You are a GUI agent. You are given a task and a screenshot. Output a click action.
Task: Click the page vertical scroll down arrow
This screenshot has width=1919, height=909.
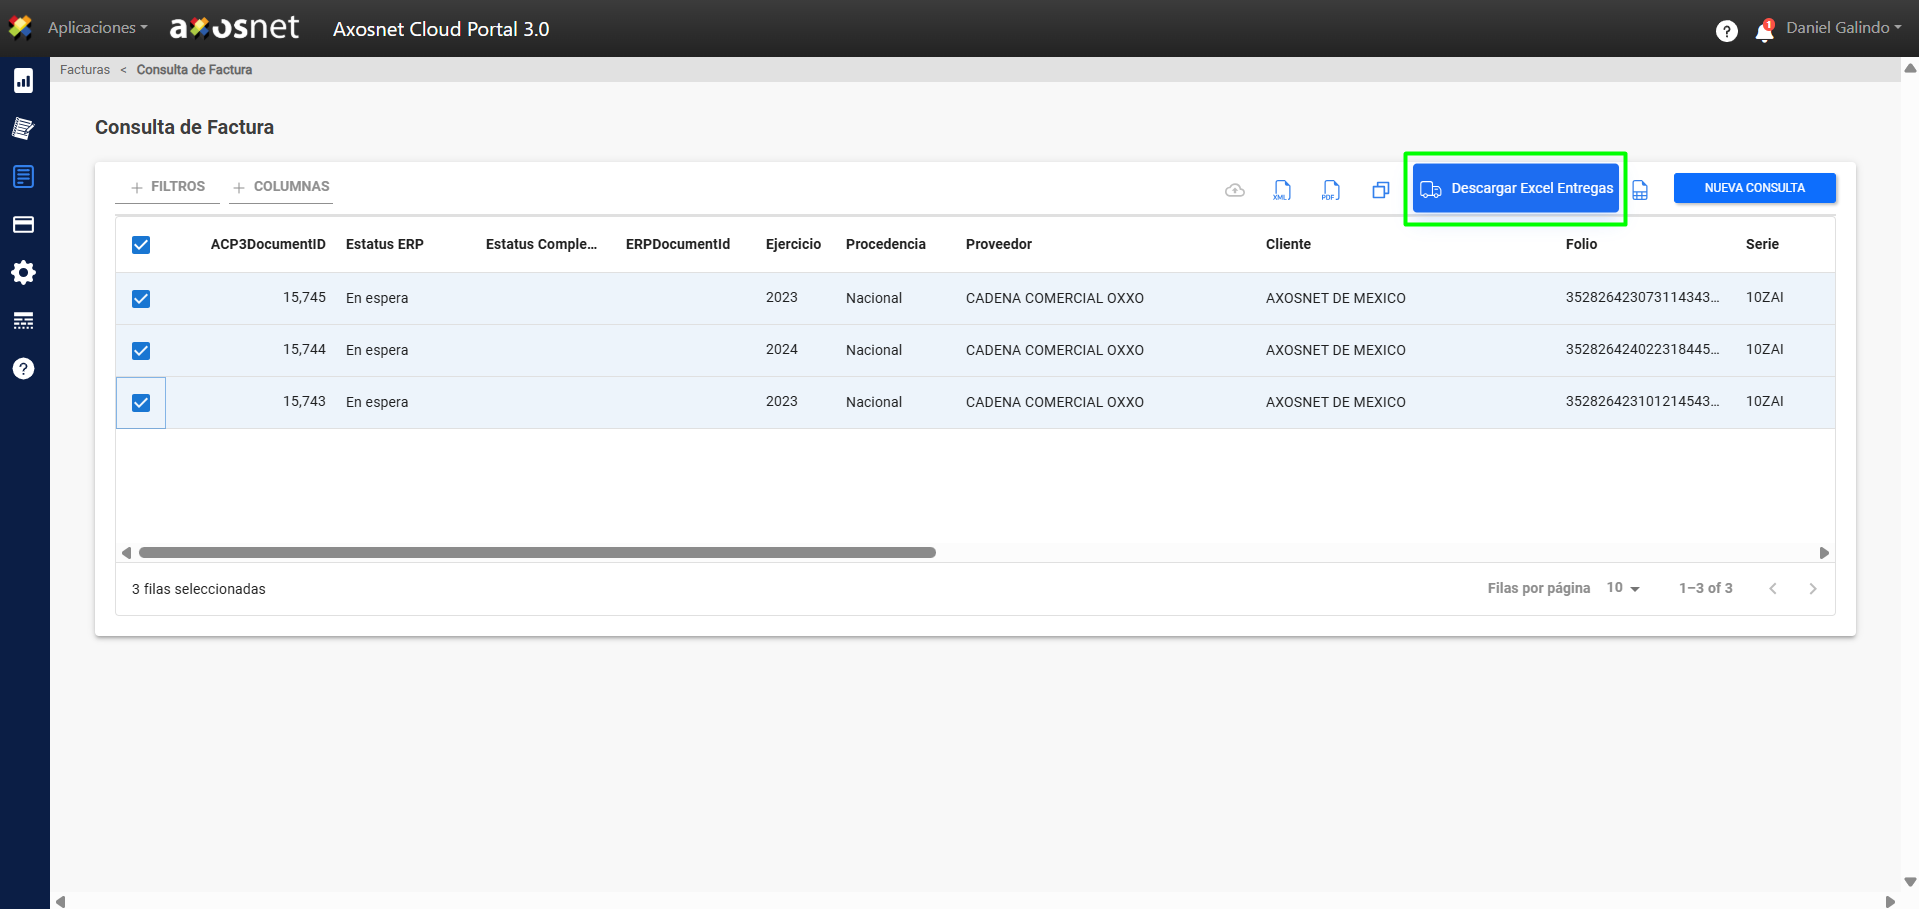(1910, 882)
